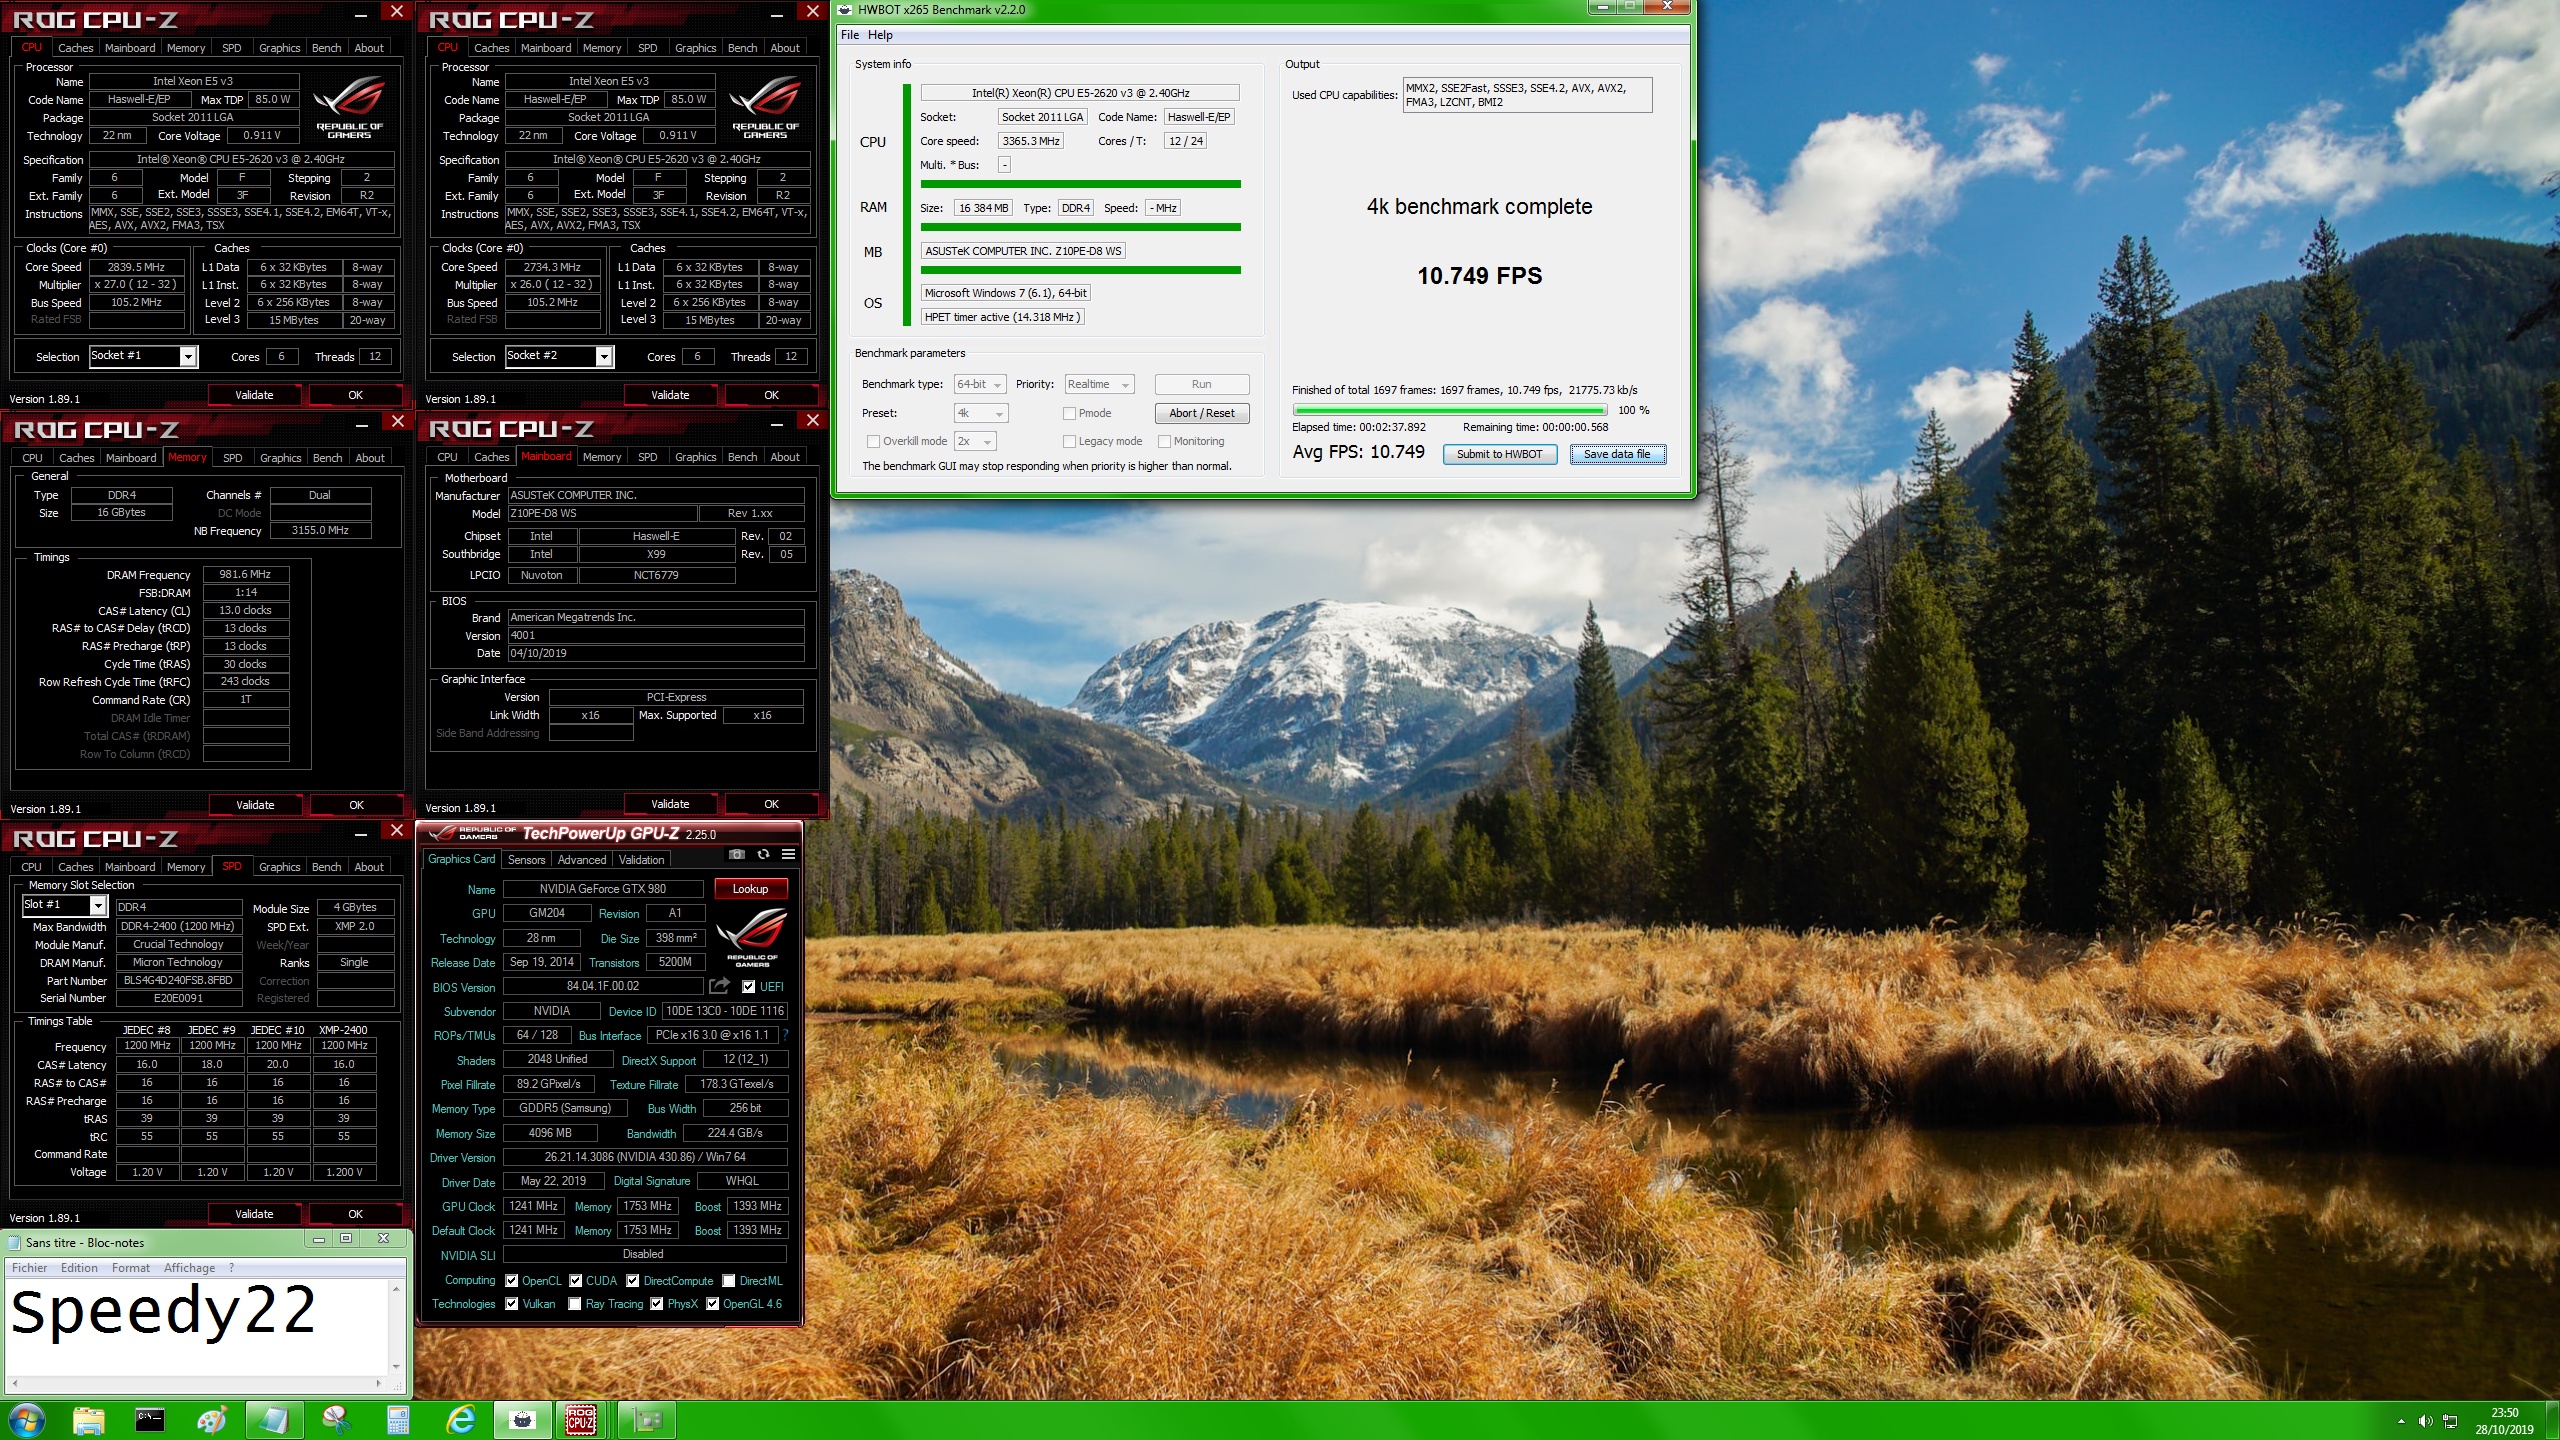Click the Abort / Reset button

[1201, 413]
